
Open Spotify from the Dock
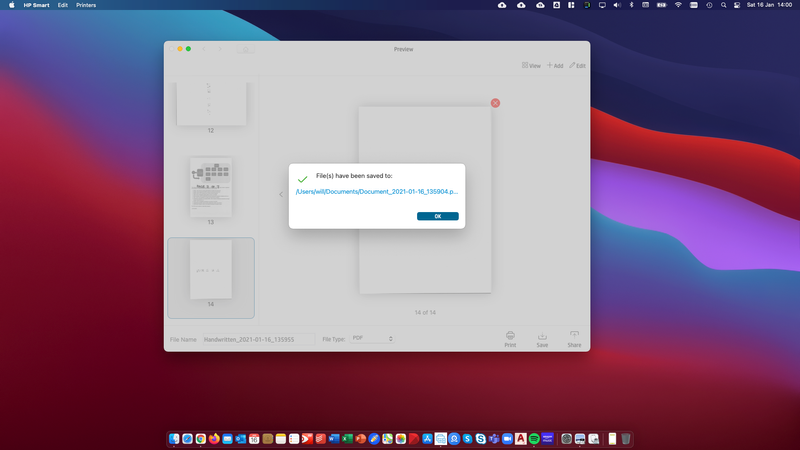pyautogui.click(x=534, y=438)
